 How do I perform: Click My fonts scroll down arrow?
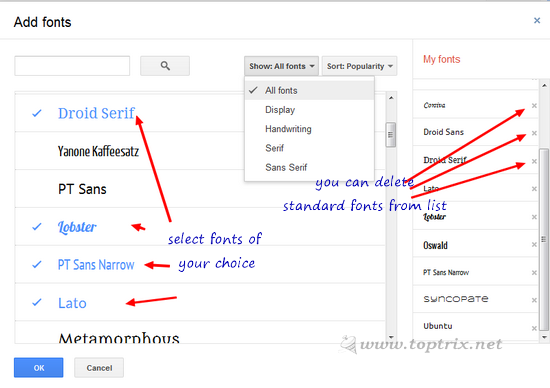(x=544, y=337)
